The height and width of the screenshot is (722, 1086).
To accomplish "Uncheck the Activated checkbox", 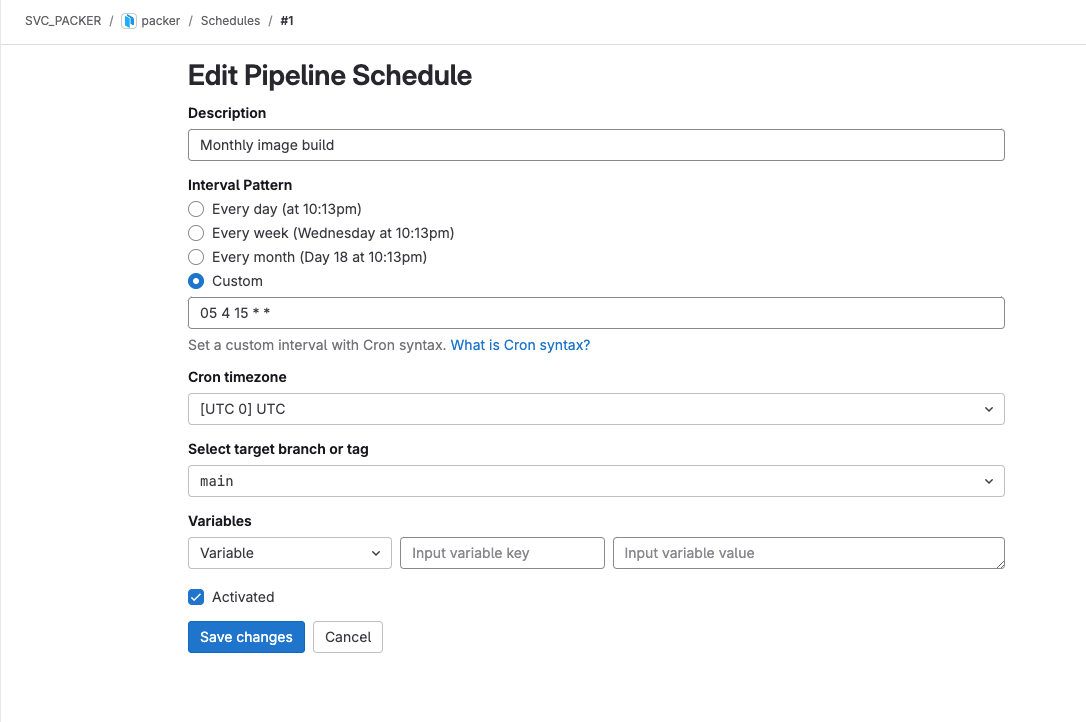I will point(196,597).
